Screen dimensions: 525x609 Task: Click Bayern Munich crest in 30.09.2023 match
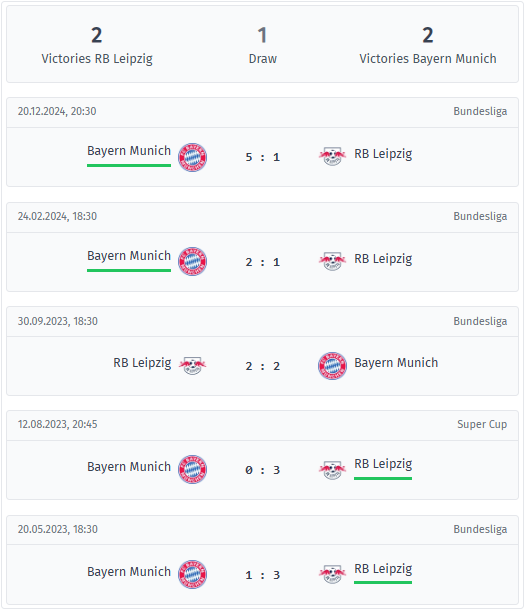(x=332, y=366)
